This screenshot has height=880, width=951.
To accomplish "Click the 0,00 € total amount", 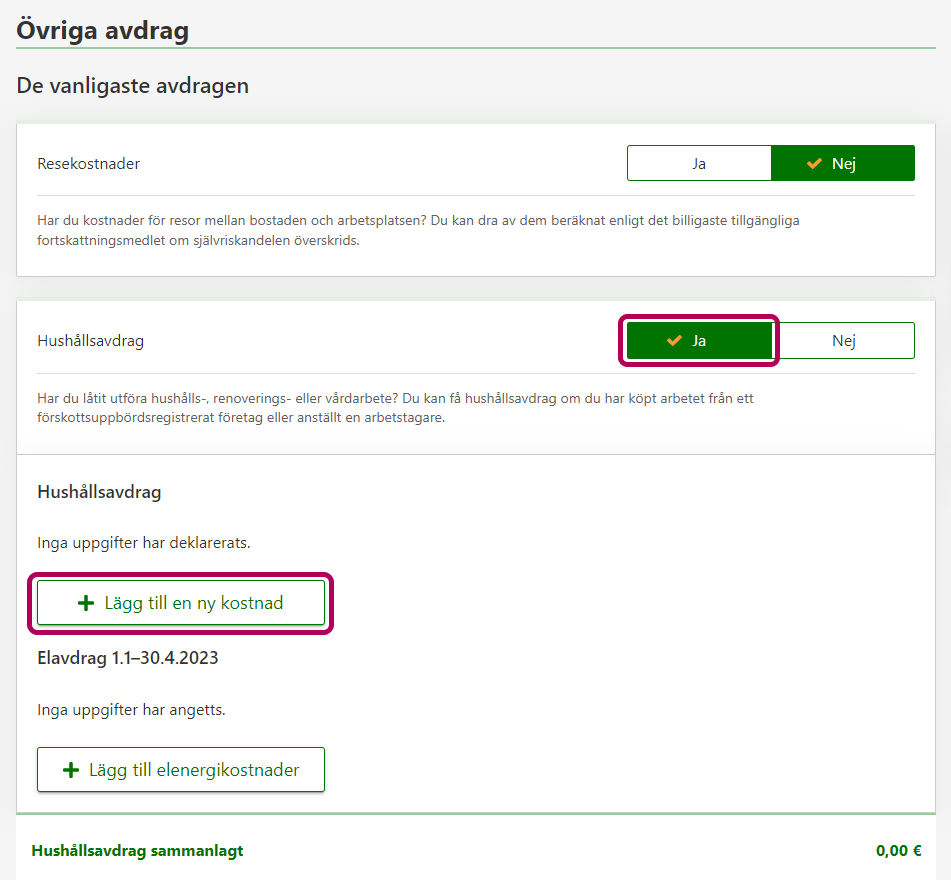I will (x=898, y=851).
